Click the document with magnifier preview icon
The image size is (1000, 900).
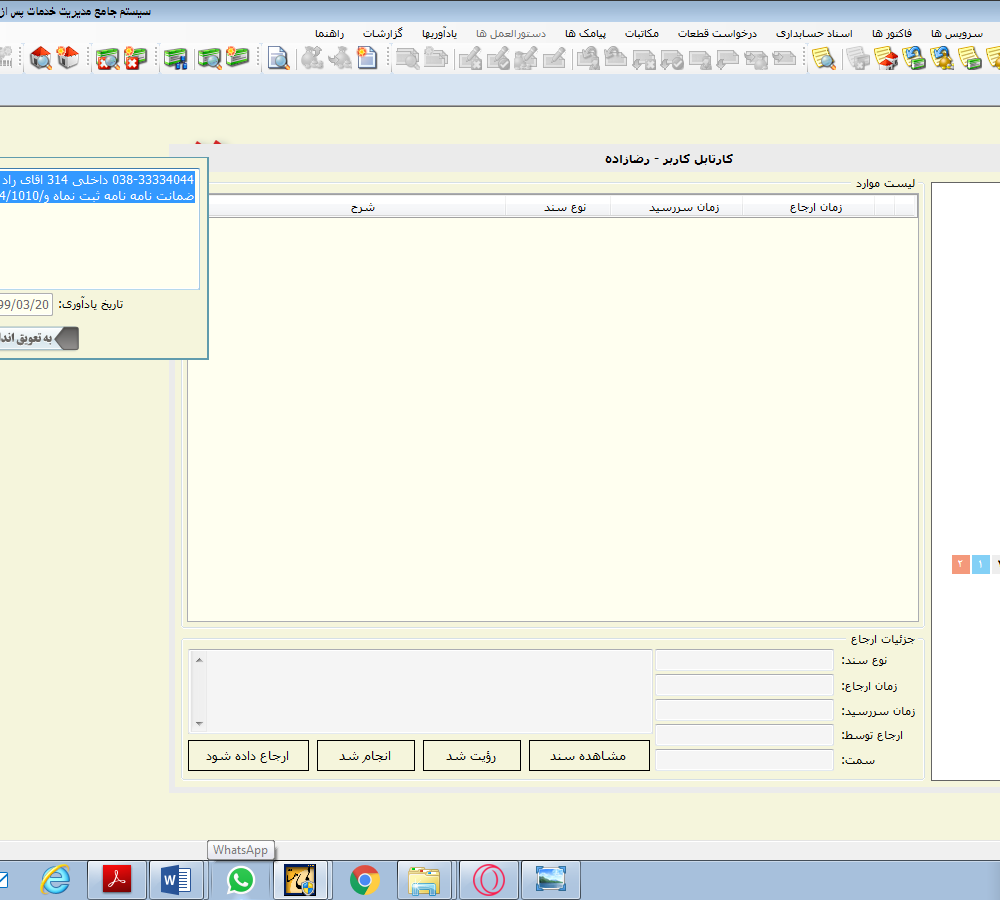click(278, 58)
